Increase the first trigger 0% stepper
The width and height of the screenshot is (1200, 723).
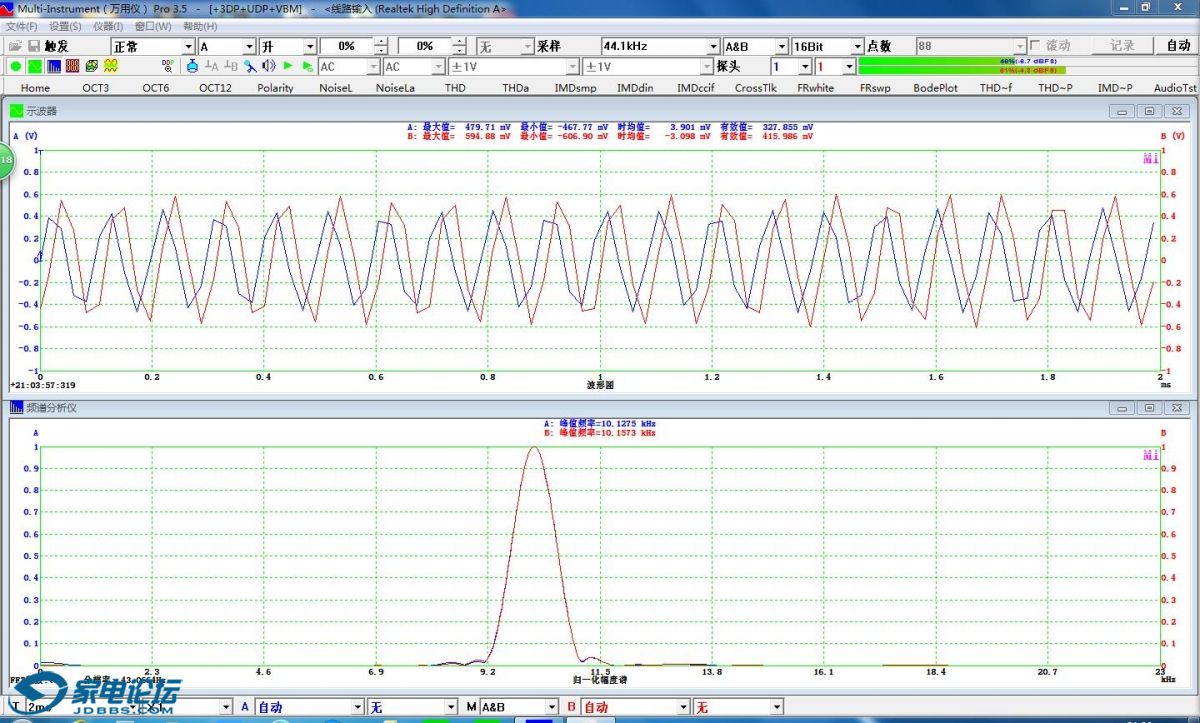click(381, 42)
